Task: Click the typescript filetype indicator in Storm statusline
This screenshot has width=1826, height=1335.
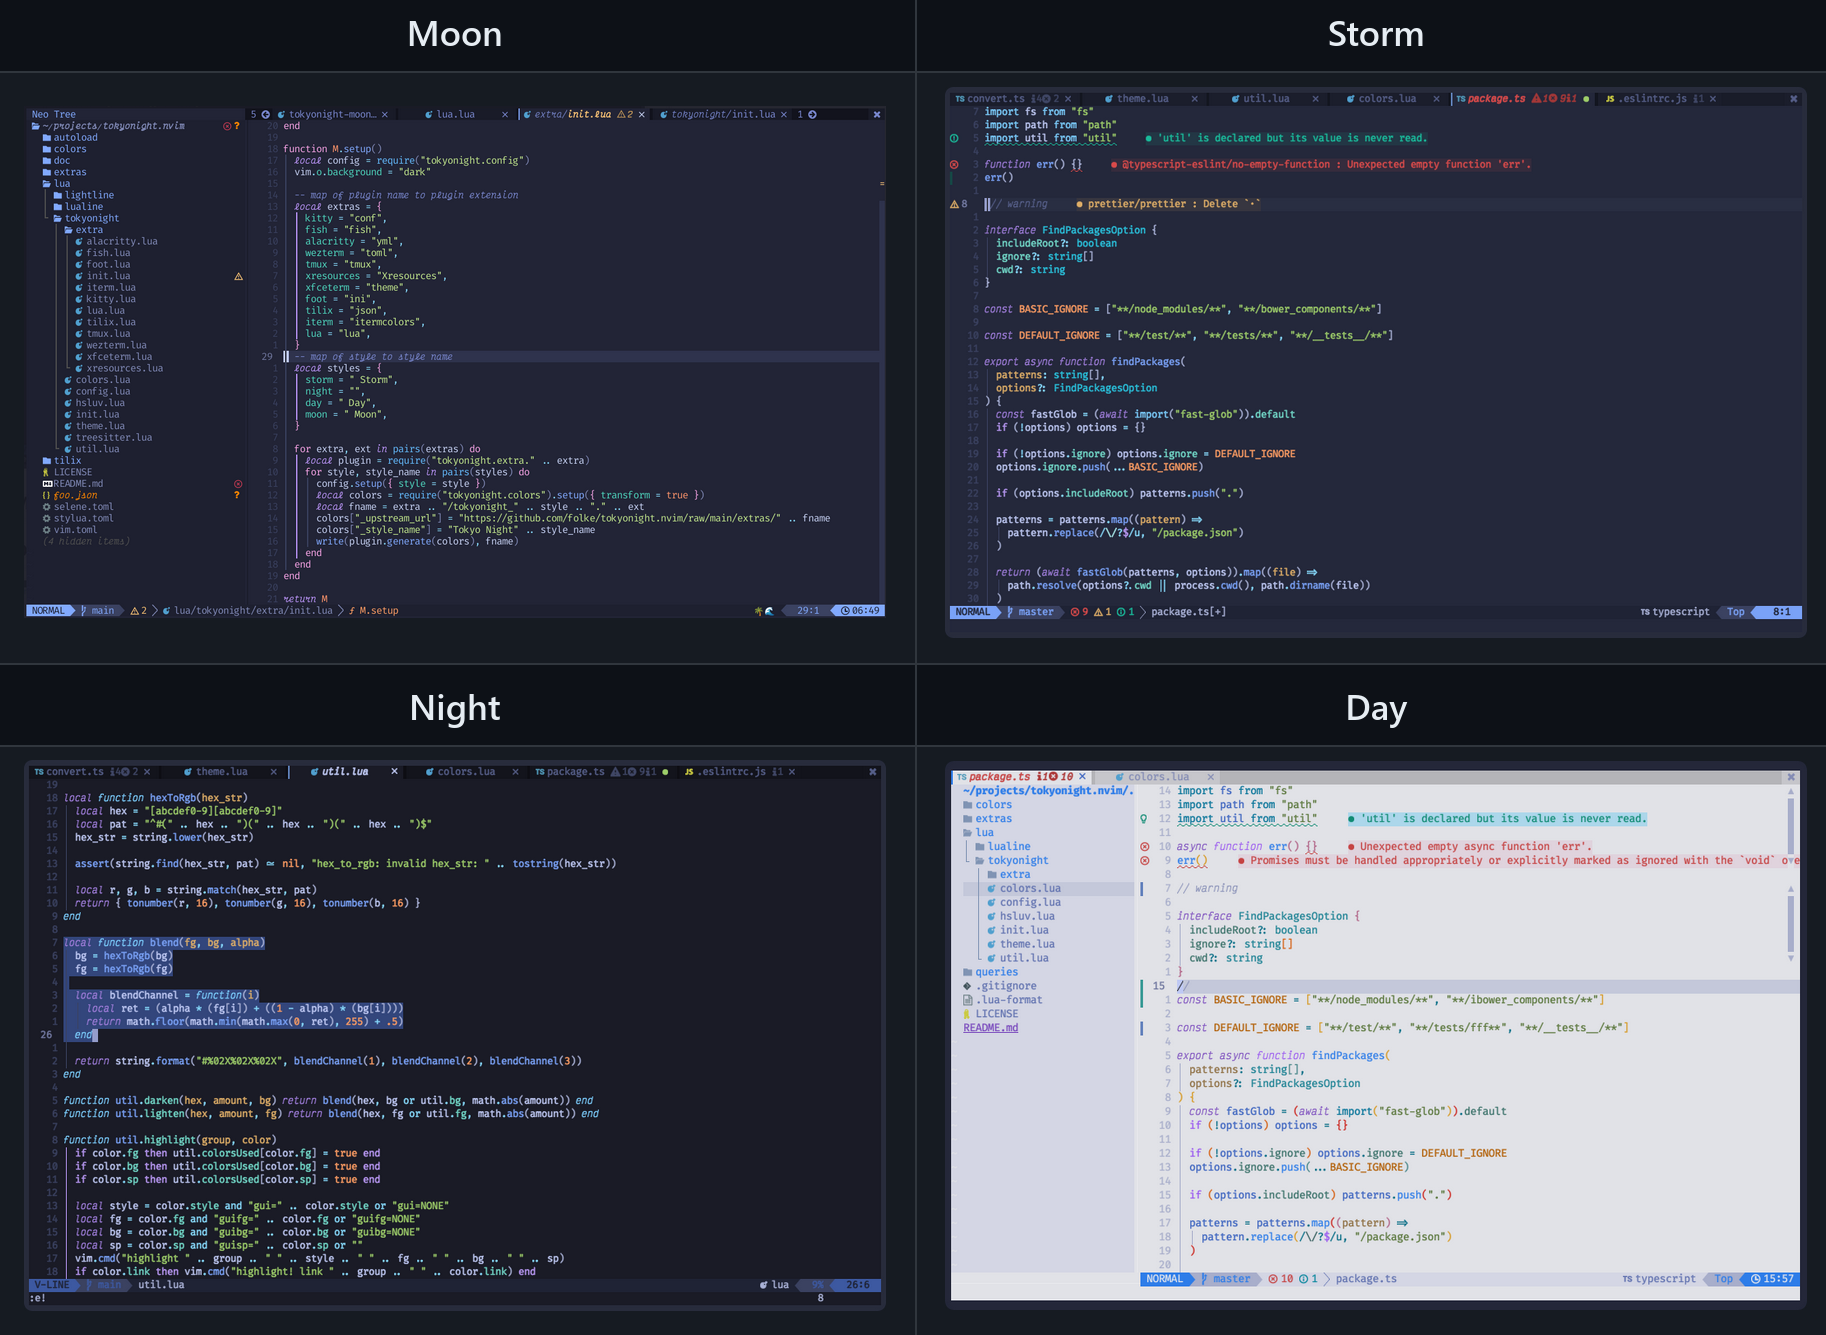Action: coord(1675,612)
